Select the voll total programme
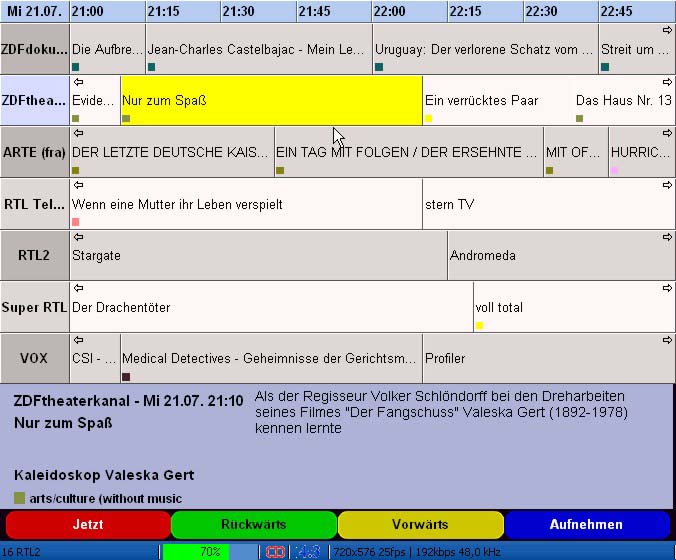This screenshot has height=560, width=676. click(574, 307)
